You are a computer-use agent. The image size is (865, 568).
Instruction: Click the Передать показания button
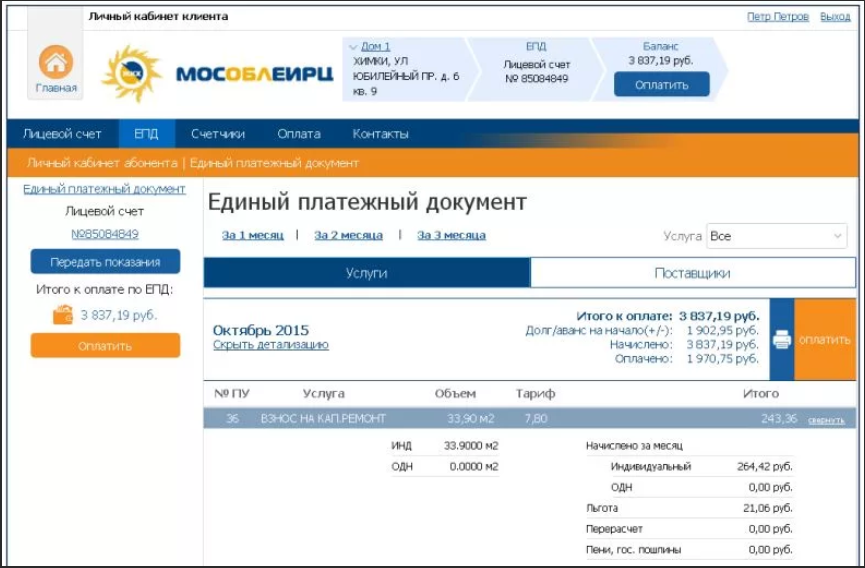point(105,262)
